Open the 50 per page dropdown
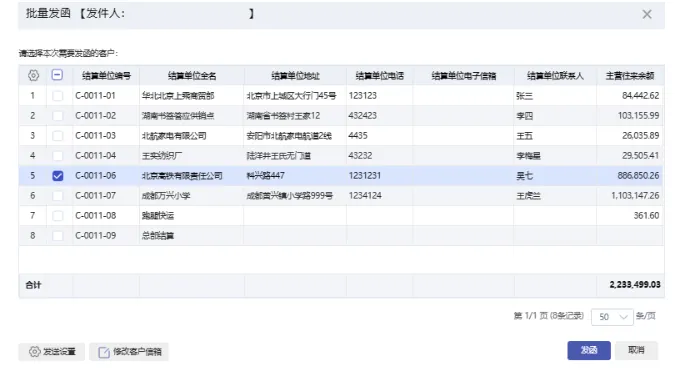This screenshot has height=377, width=696. (x=612, y=317)
